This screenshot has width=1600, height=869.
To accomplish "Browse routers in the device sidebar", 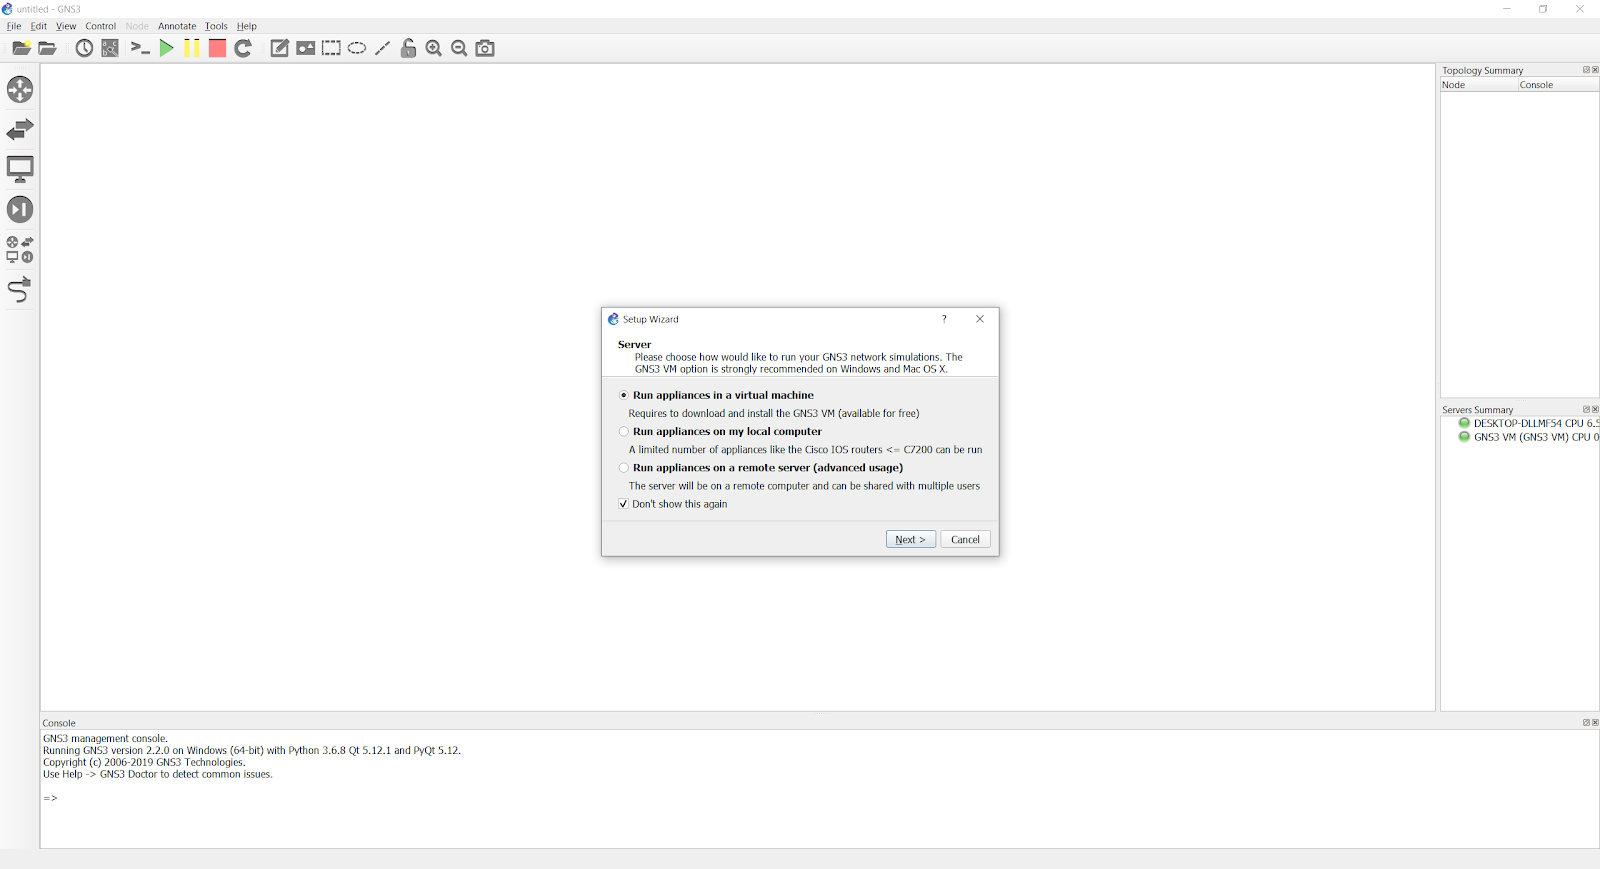I will coord(20,90).
